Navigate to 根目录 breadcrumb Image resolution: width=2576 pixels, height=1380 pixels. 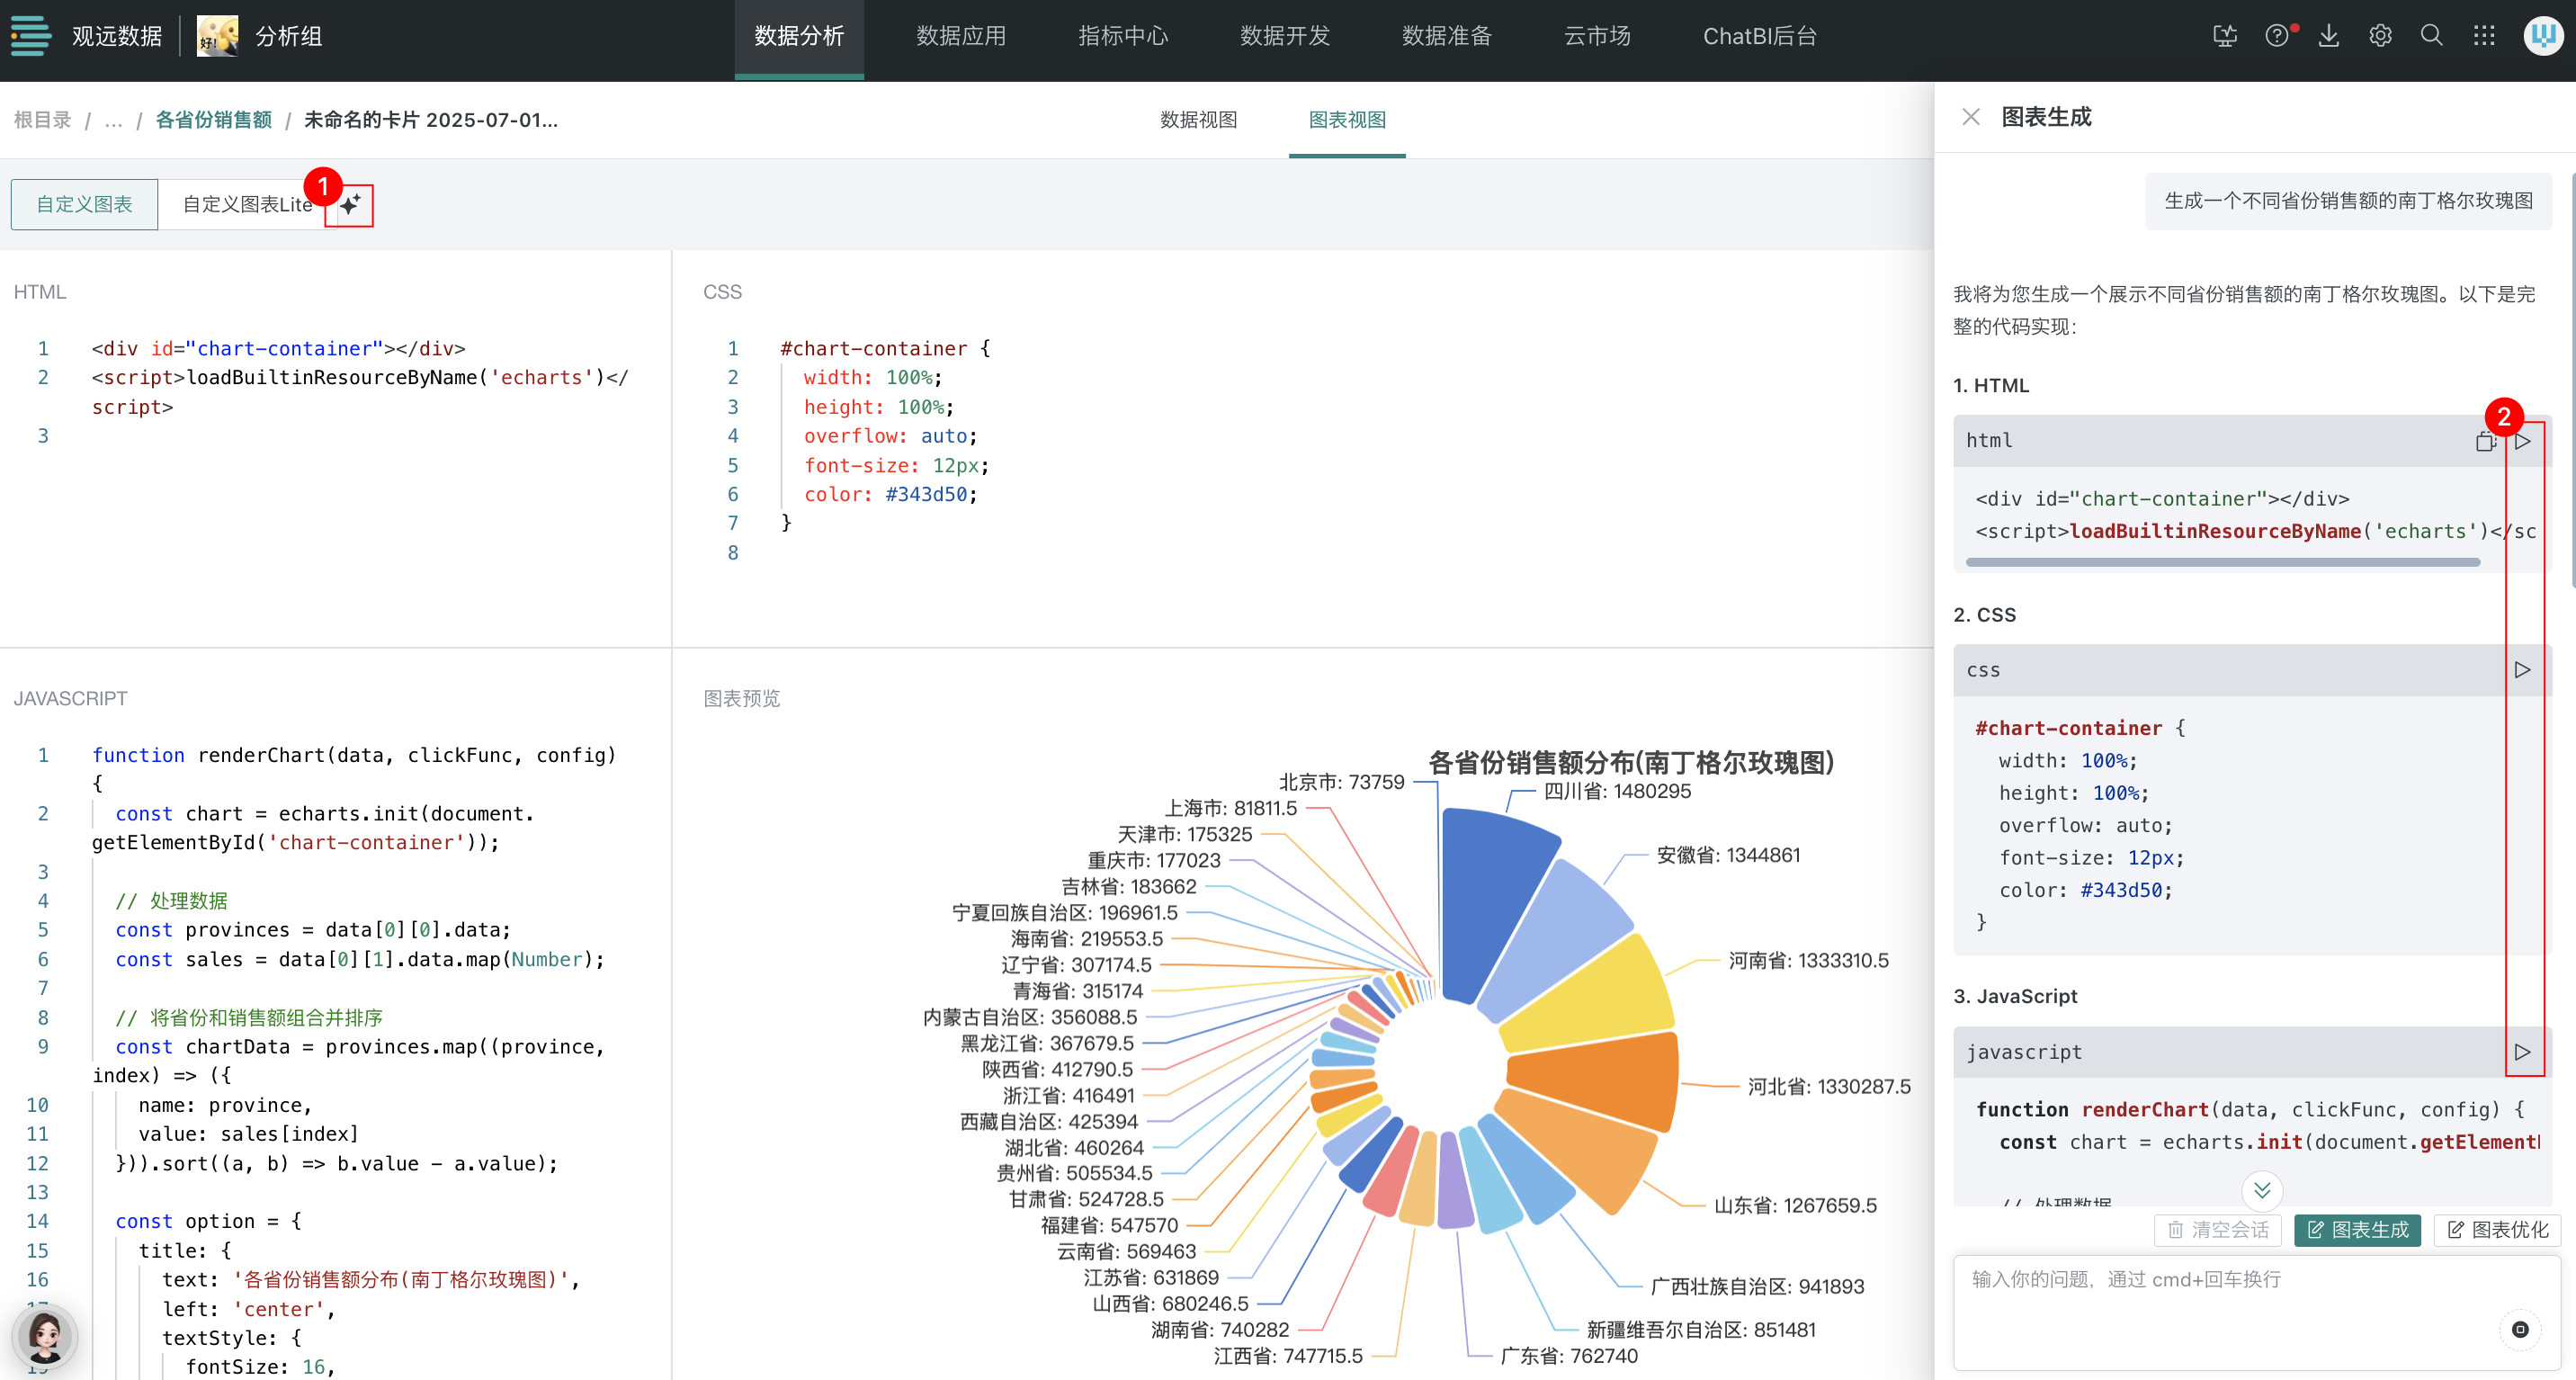coord(42,120)
